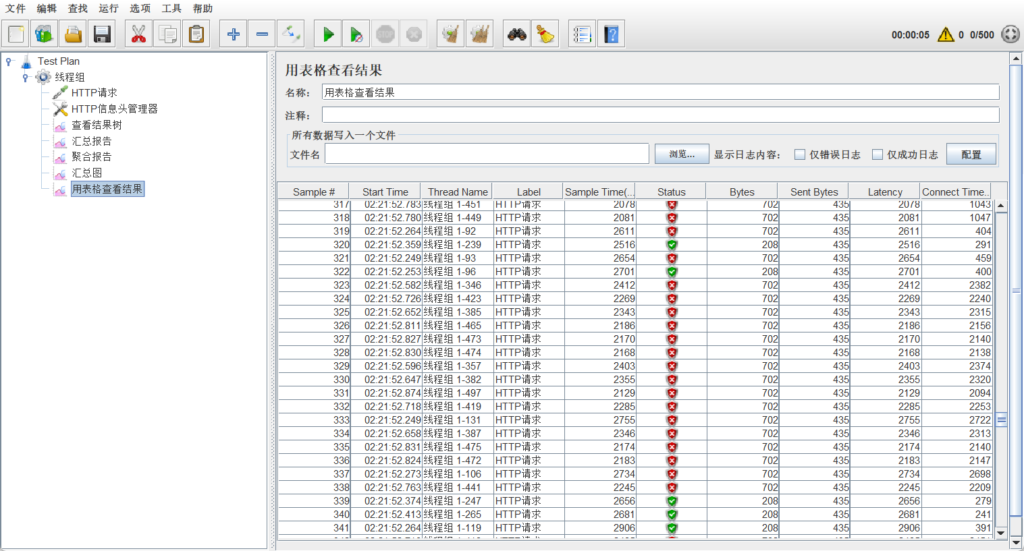Viewport: 1024px width, 551px height.
Task: Click the Status column header
Action: tap(671, 192)
